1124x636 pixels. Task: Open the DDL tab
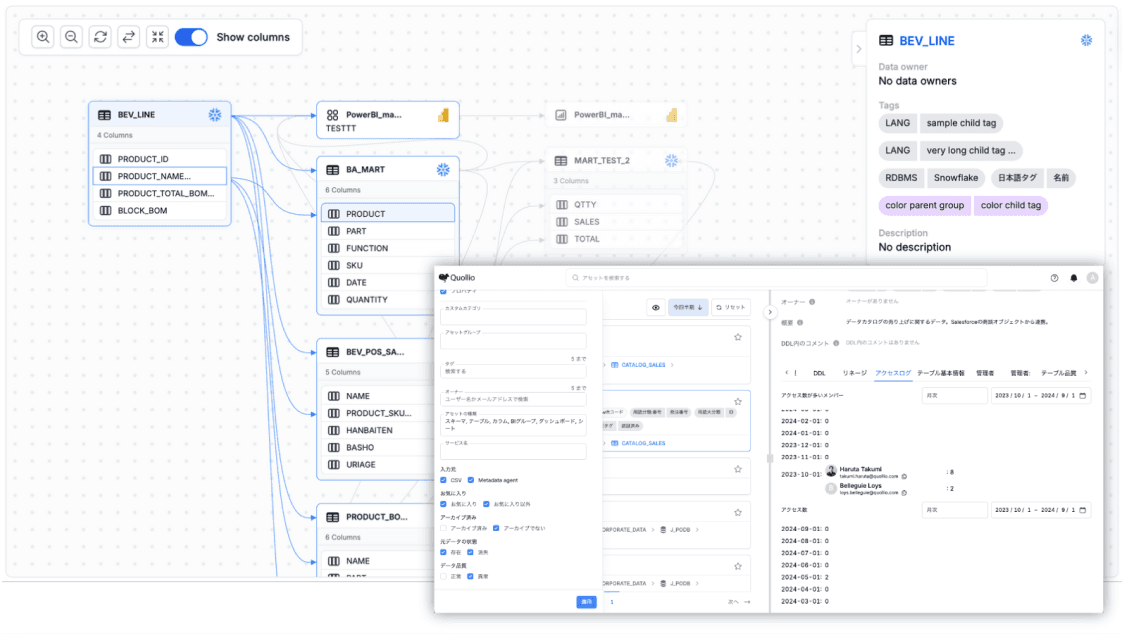click(819, 373)
